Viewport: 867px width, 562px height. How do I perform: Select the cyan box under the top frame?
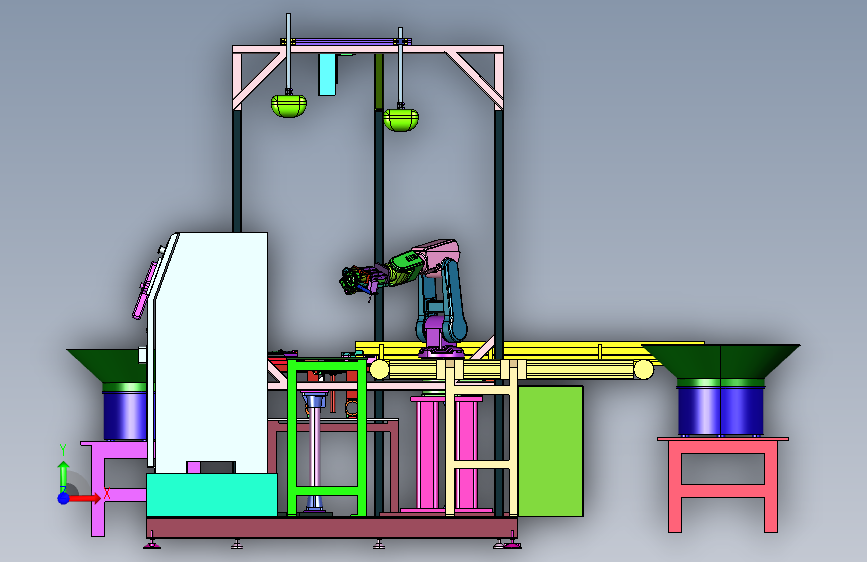327,75
